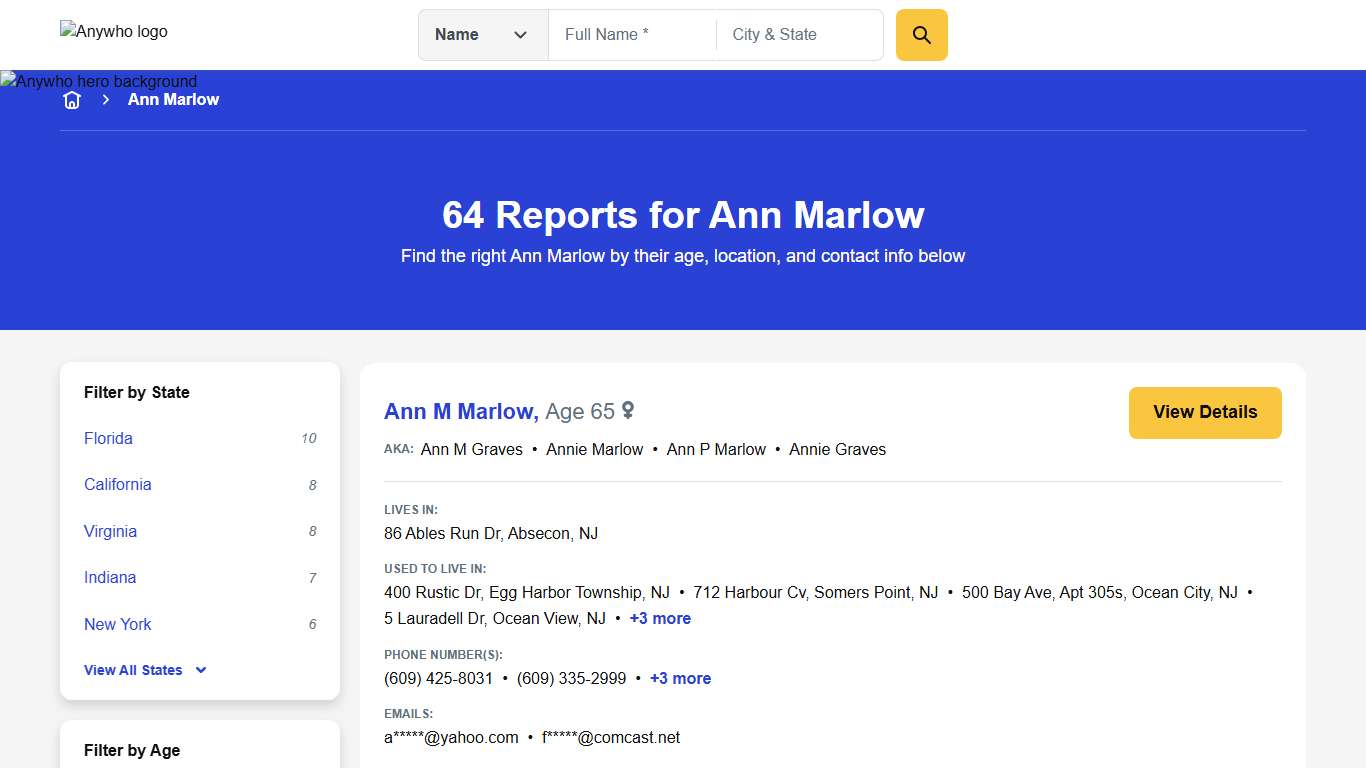Click the chevron next to View All States
1366x768 pixels.
(200, 670)
